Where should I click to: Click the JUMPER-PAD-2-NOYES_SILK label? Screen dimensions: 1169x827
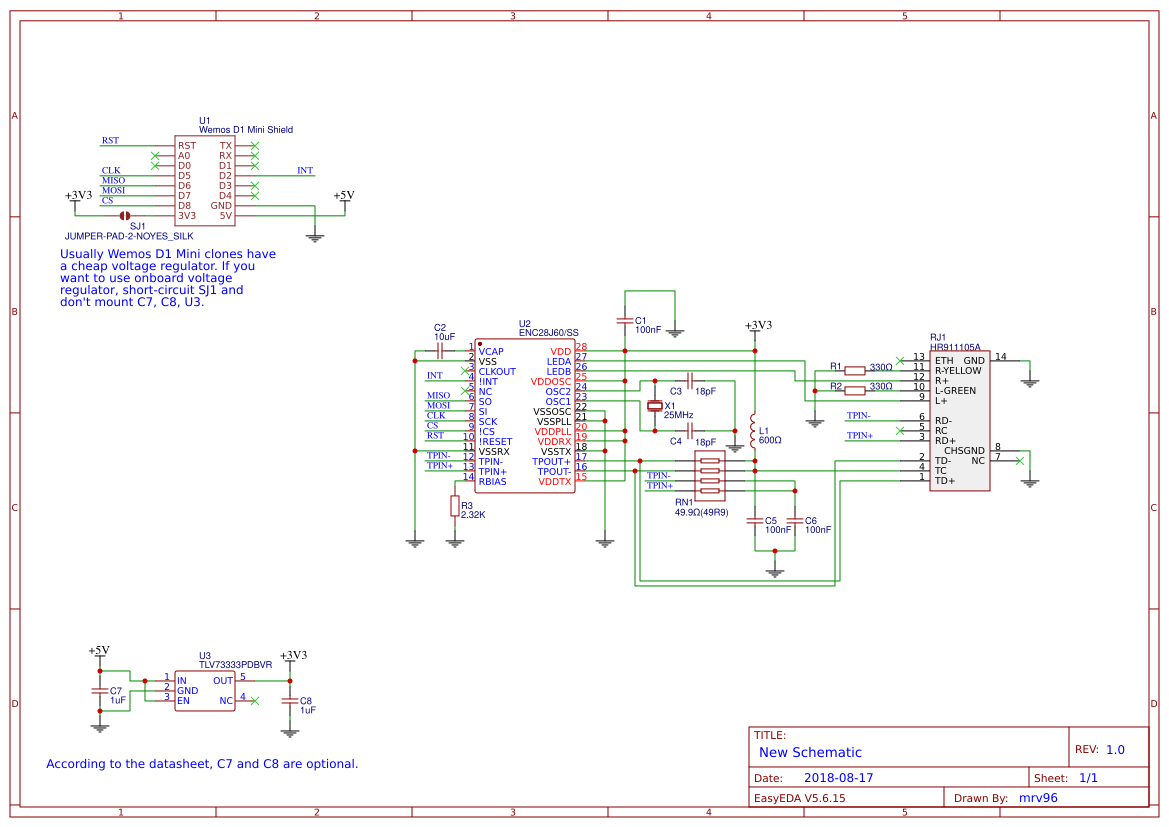[x=129, y=236]
